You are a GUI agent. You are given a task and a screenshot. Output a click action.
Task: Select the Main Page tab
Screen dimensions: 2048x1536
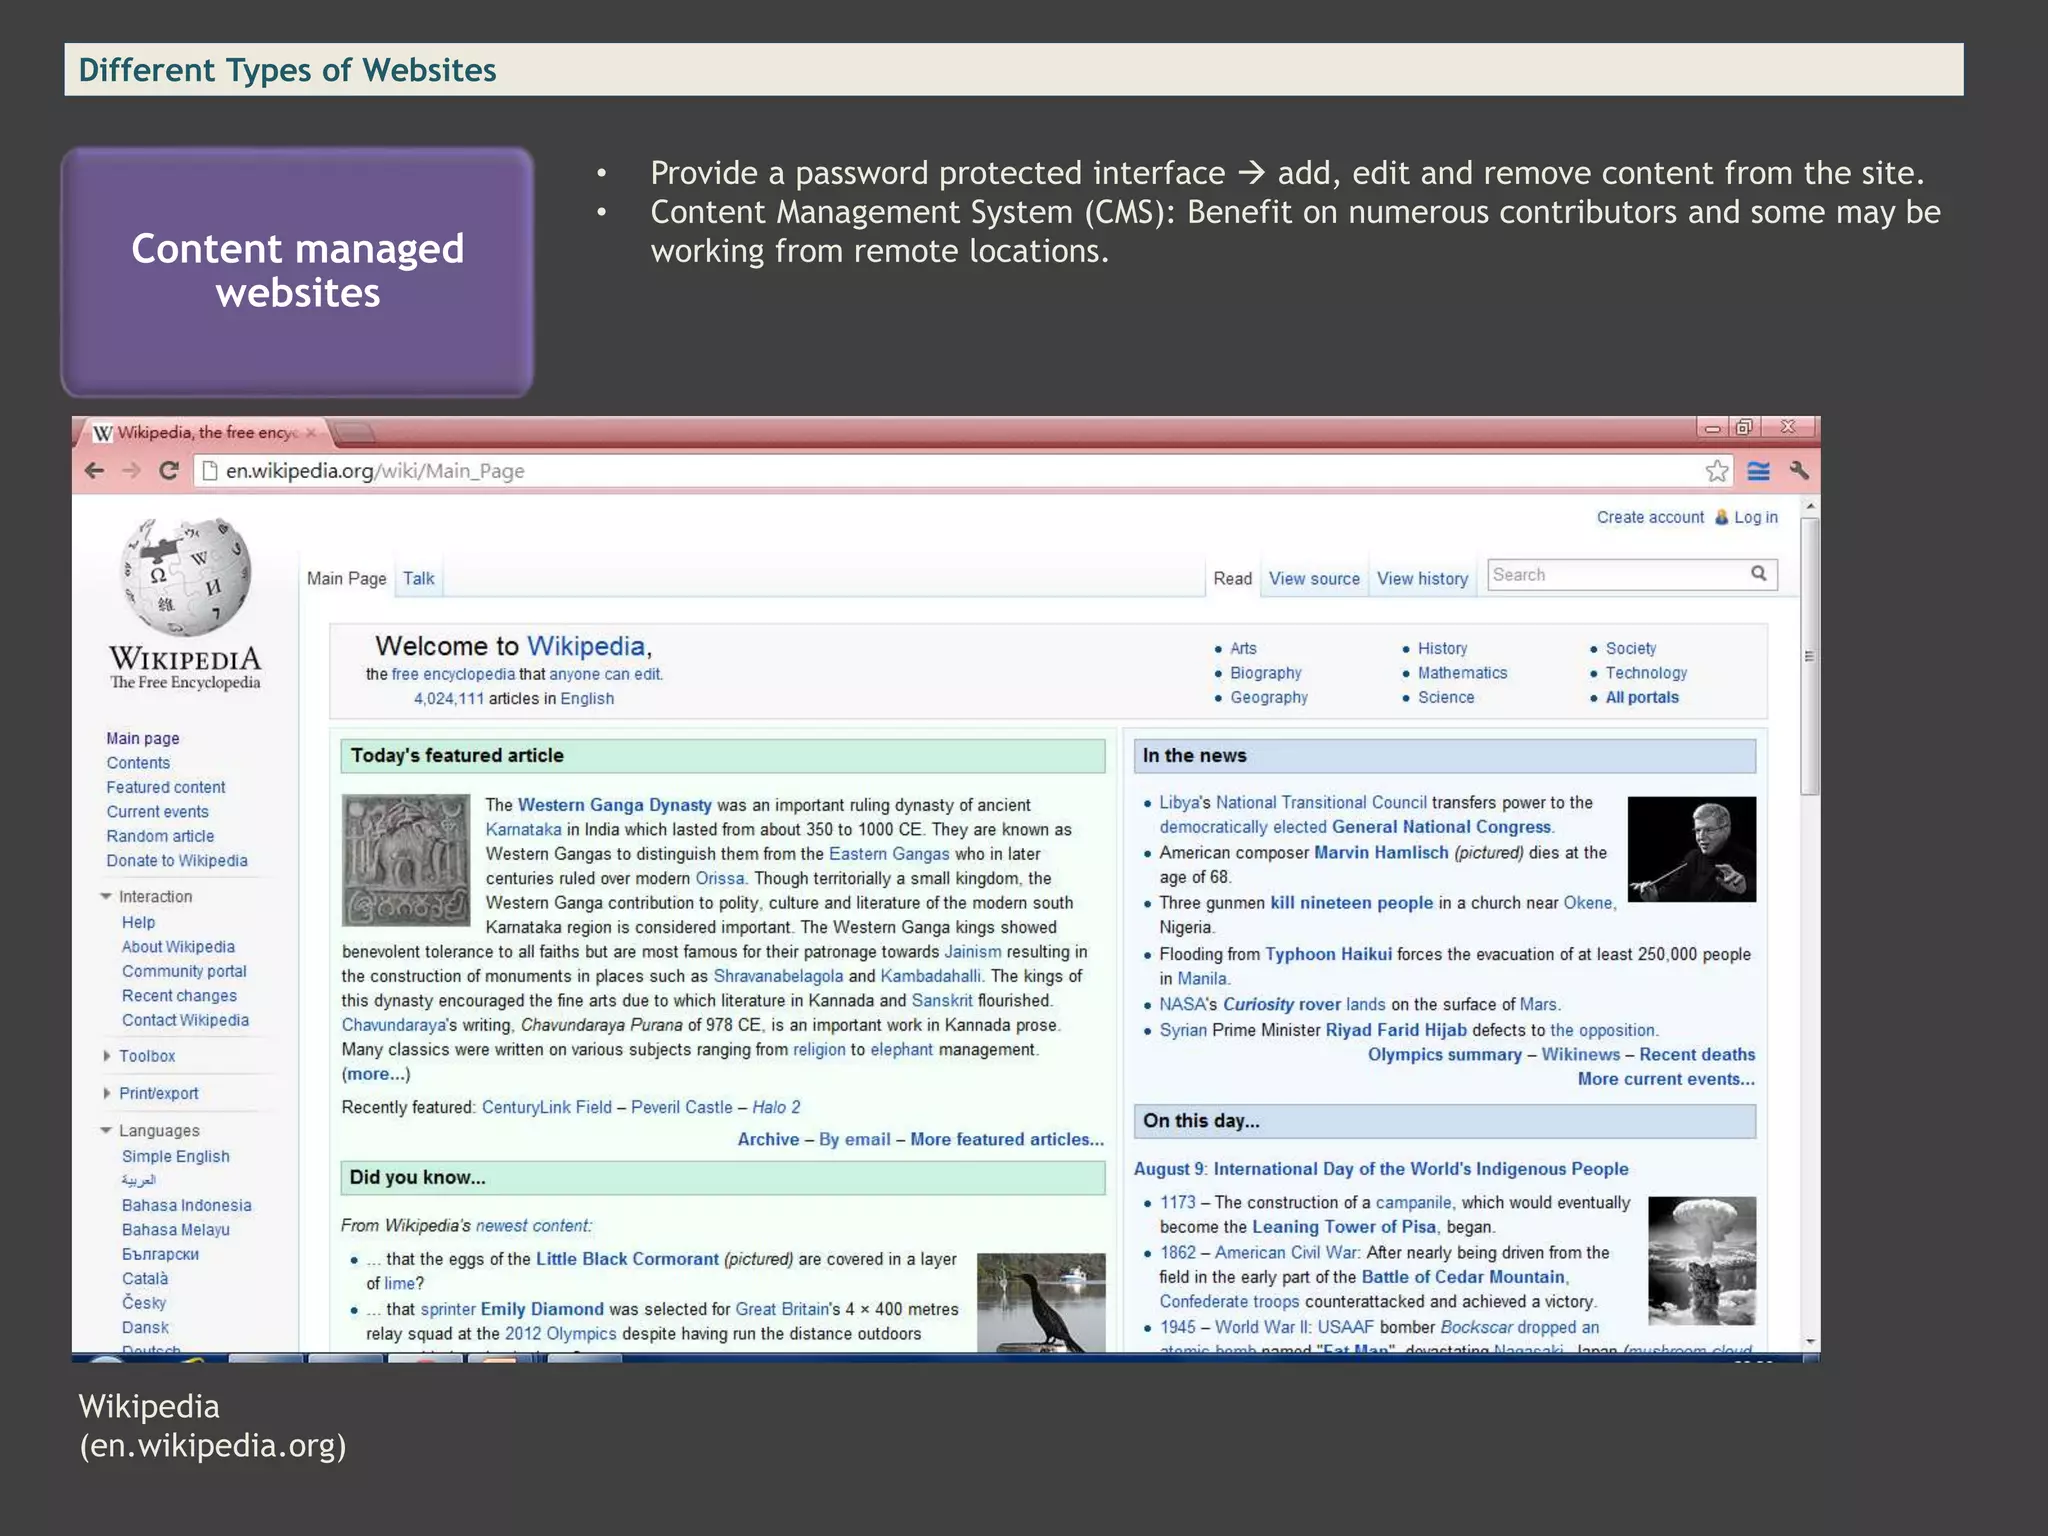coord(346,578)
